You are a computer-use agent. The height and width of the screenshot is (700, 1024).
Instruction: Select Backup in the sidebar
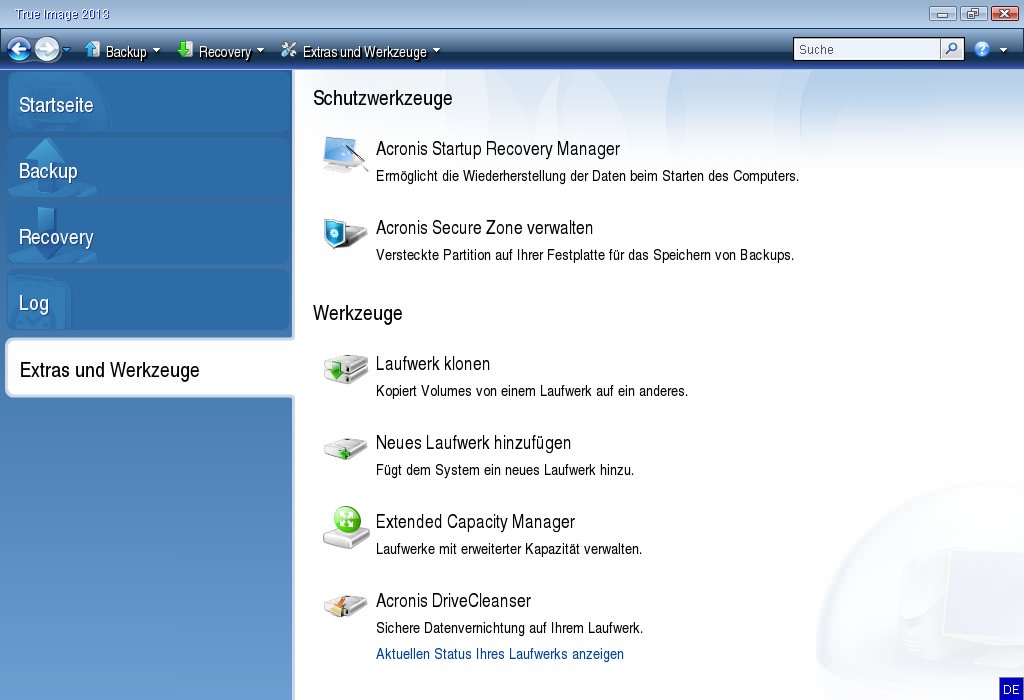(149, 170)
